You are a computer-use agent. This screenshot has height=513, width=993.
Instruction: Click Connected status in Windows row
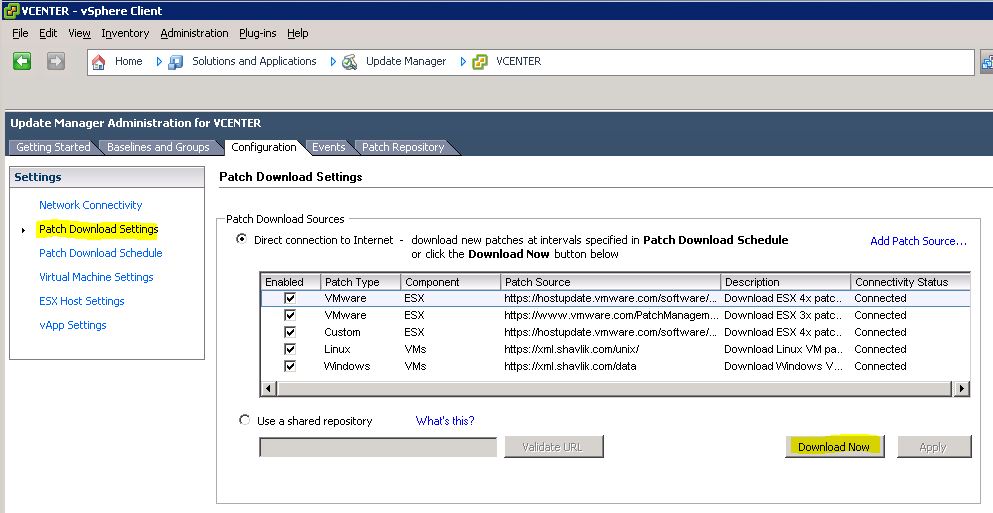[x=880, y=367]
